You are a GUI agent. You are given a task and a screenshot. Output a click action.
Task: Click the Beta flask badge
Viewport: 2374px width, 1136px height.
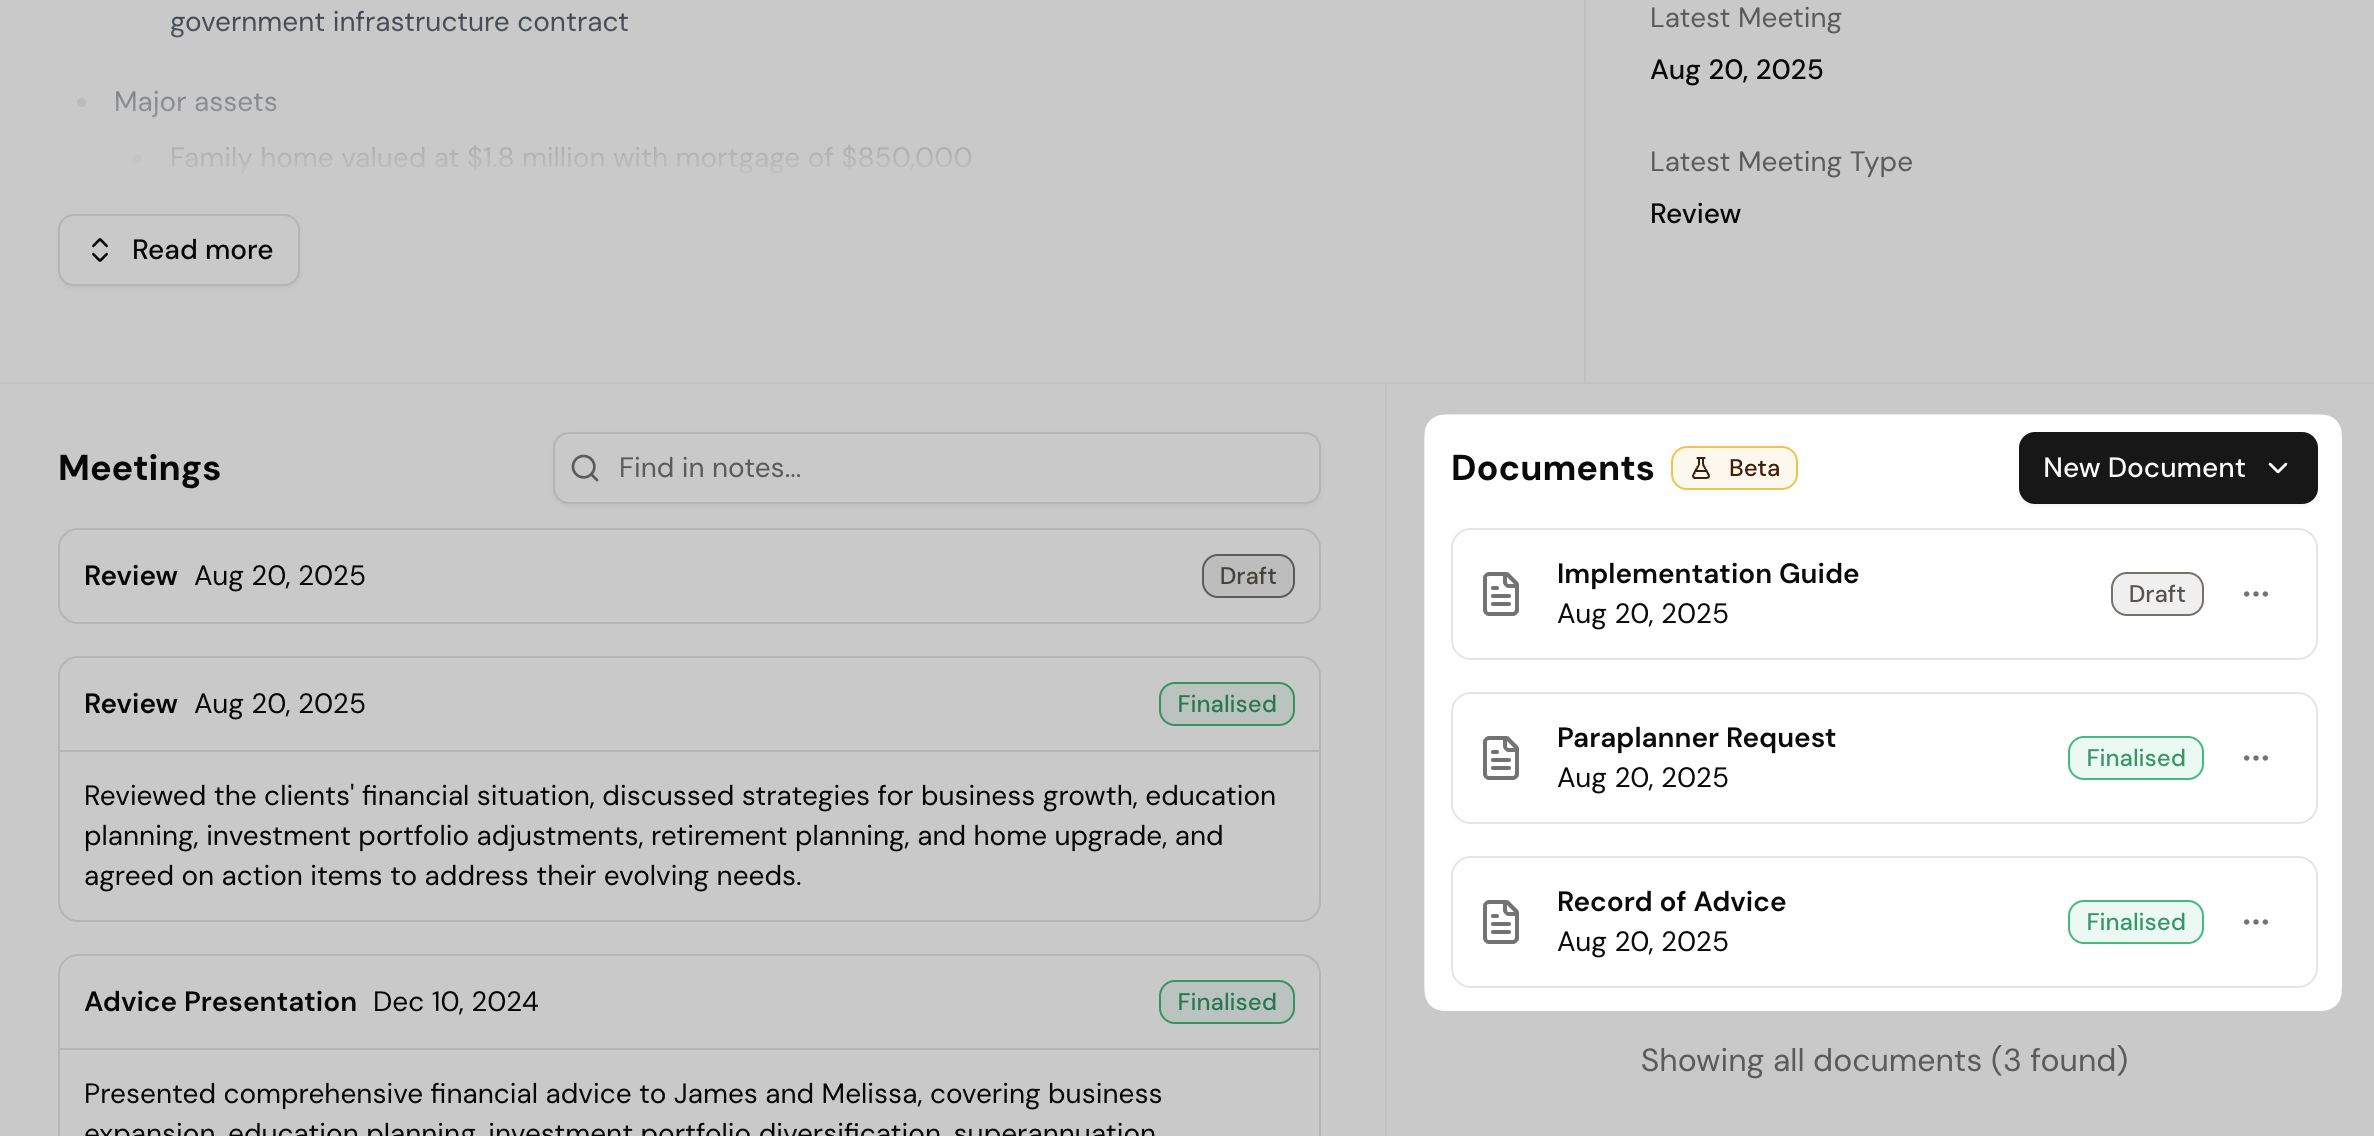click(x=1734, y=468)
